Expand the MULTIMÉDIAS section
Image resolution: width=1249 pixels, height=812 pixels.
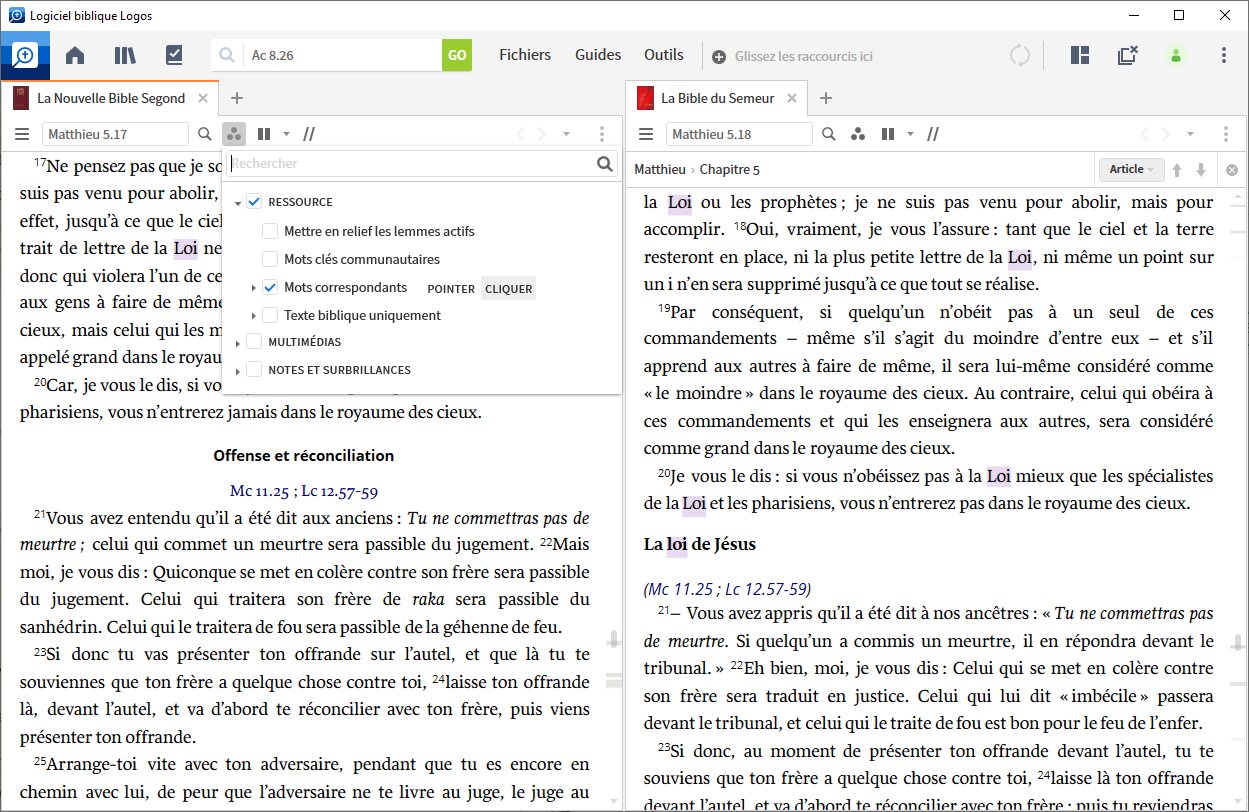click(x=238, y=343)
